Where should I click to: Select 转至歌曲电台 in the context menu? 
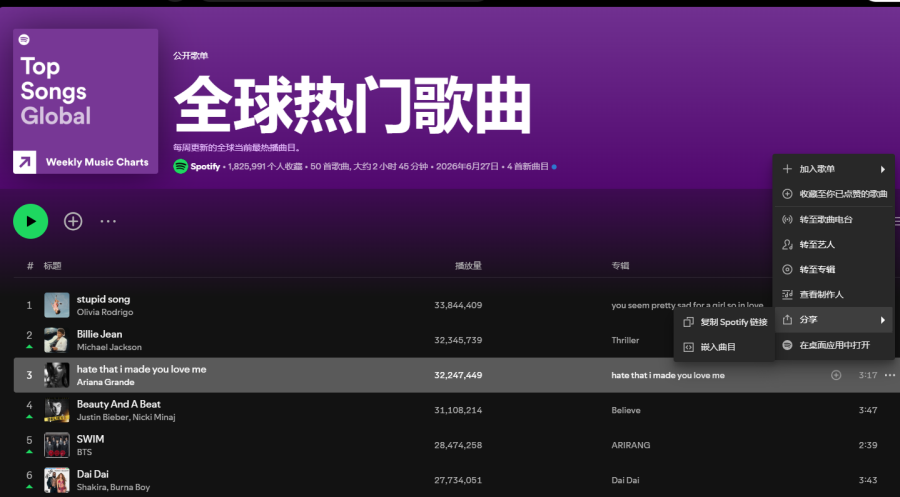click(833, 219)
